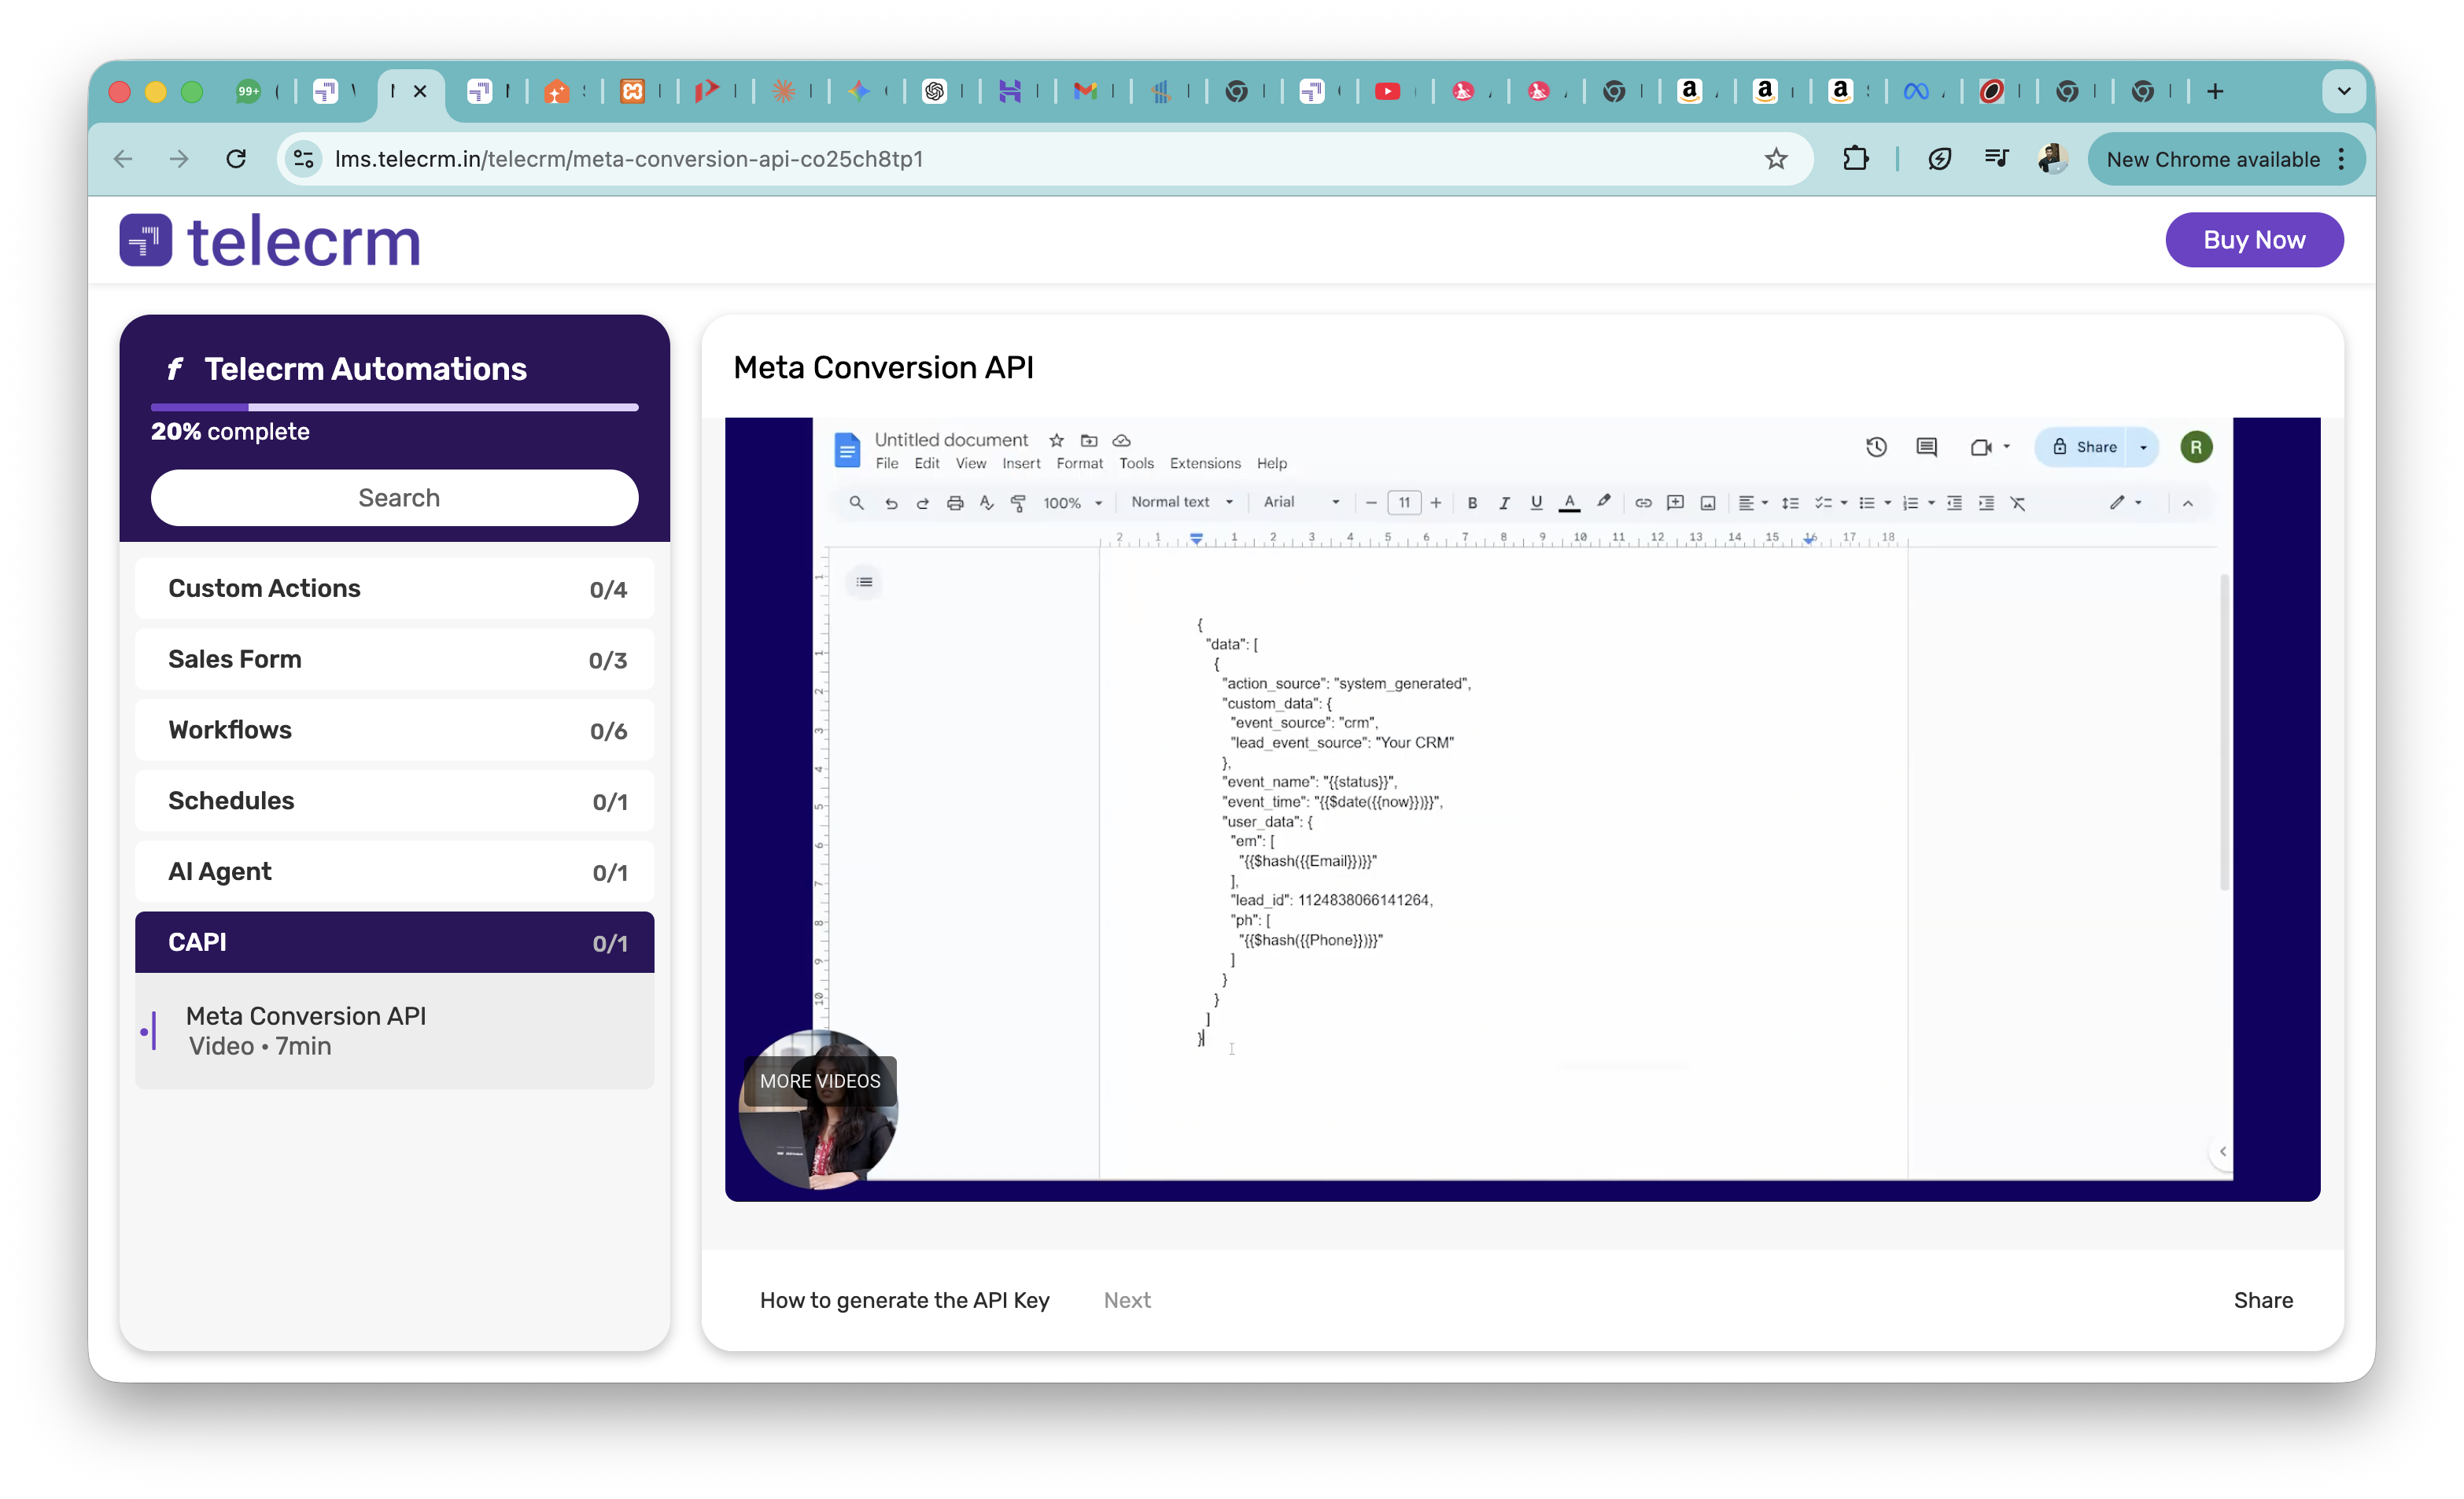Click the media control playlist icon

point(1996,159)
